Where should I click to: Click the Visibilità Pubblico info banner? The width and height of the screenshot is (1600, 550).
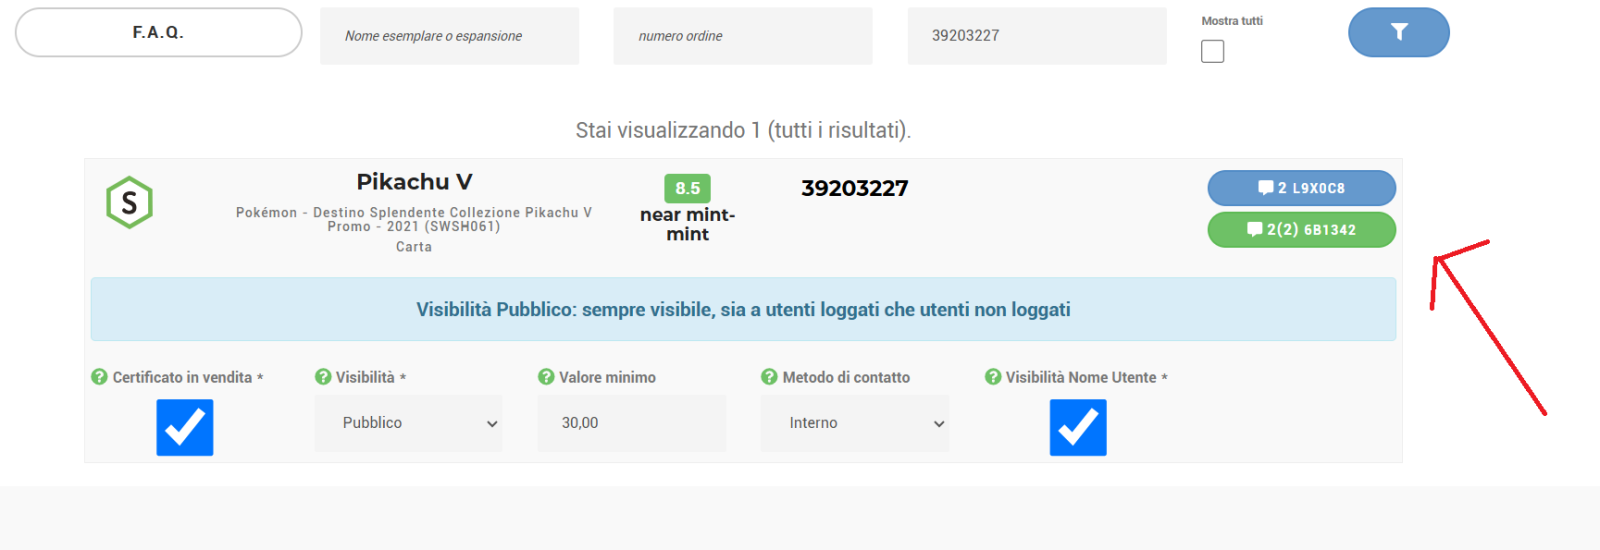[743, 310]
